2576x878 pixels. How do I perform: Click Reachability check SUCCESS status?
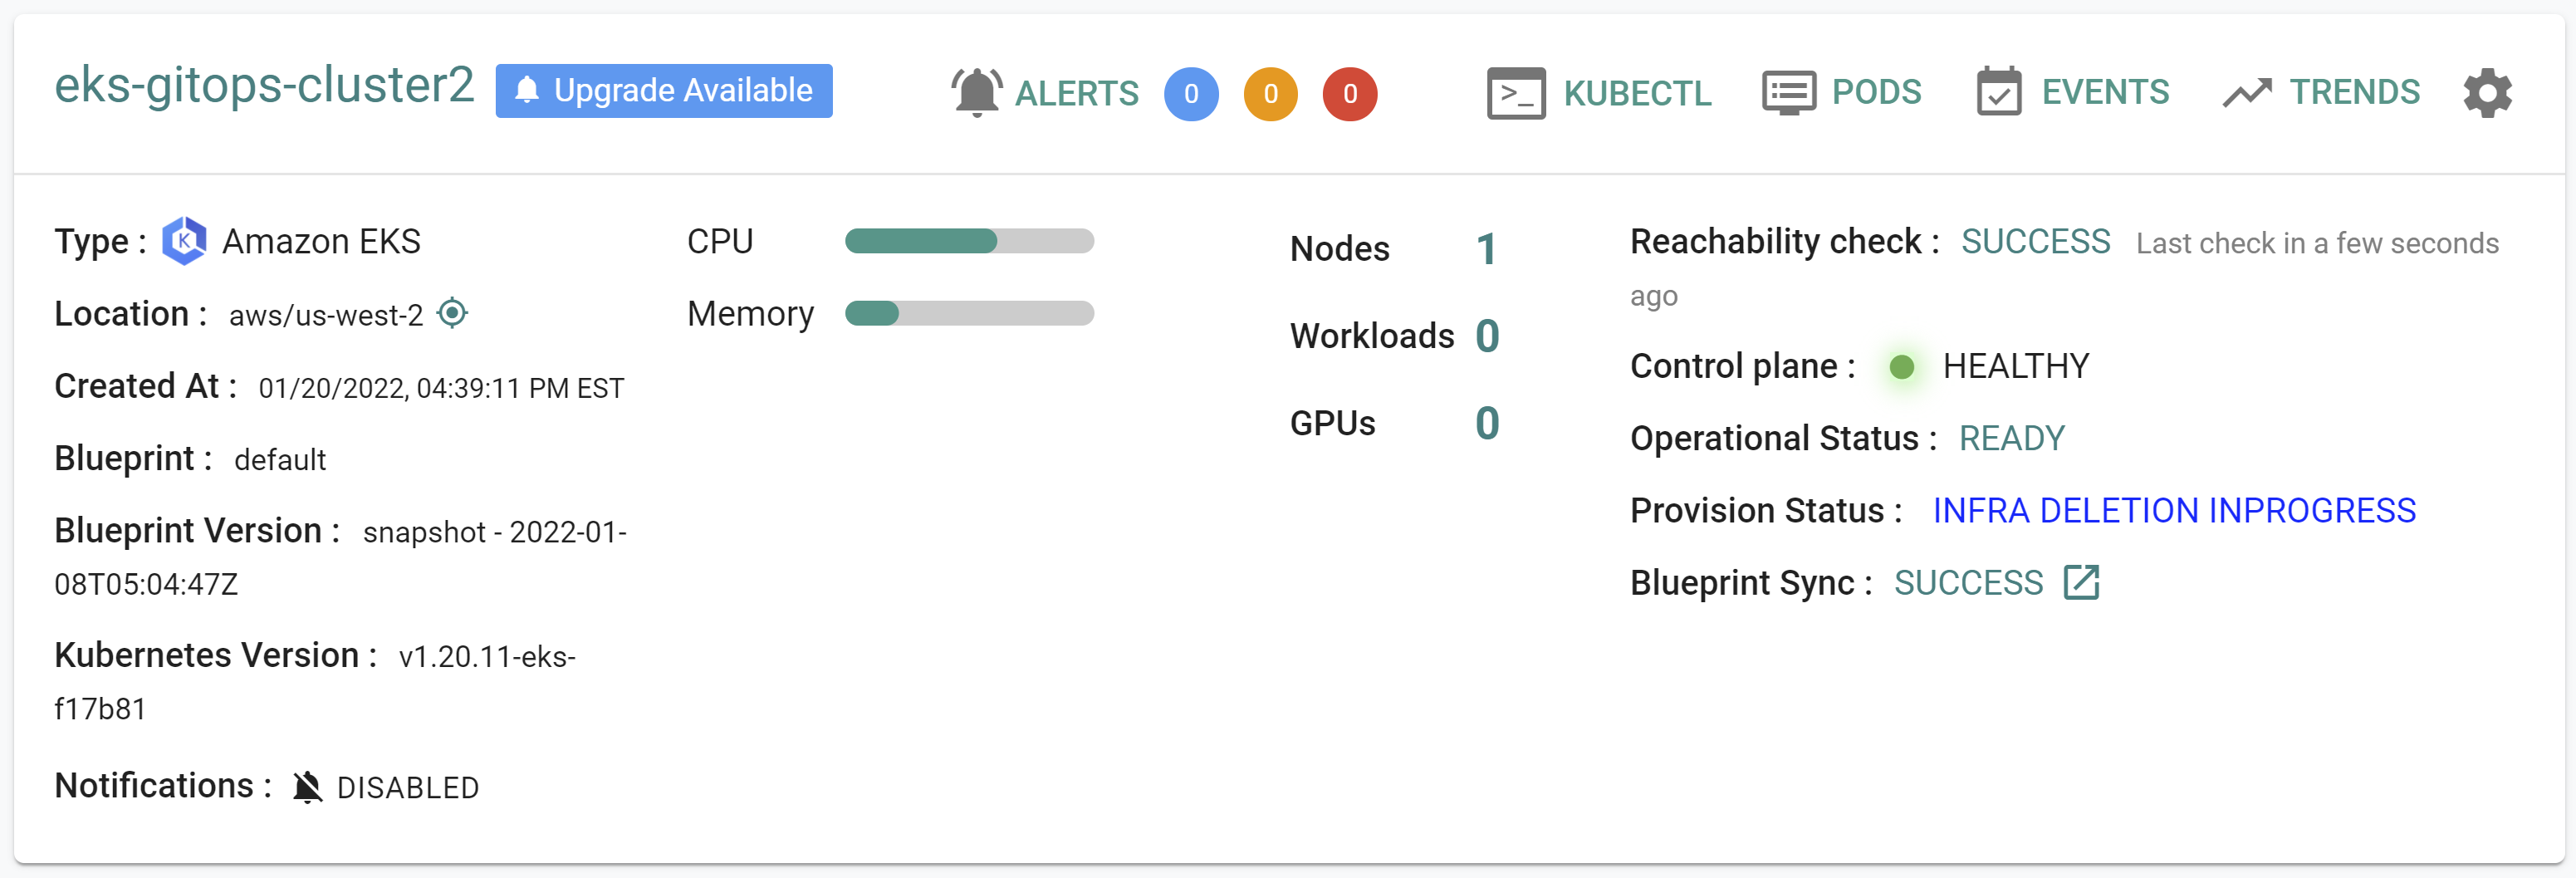[x=2035, y=241]
